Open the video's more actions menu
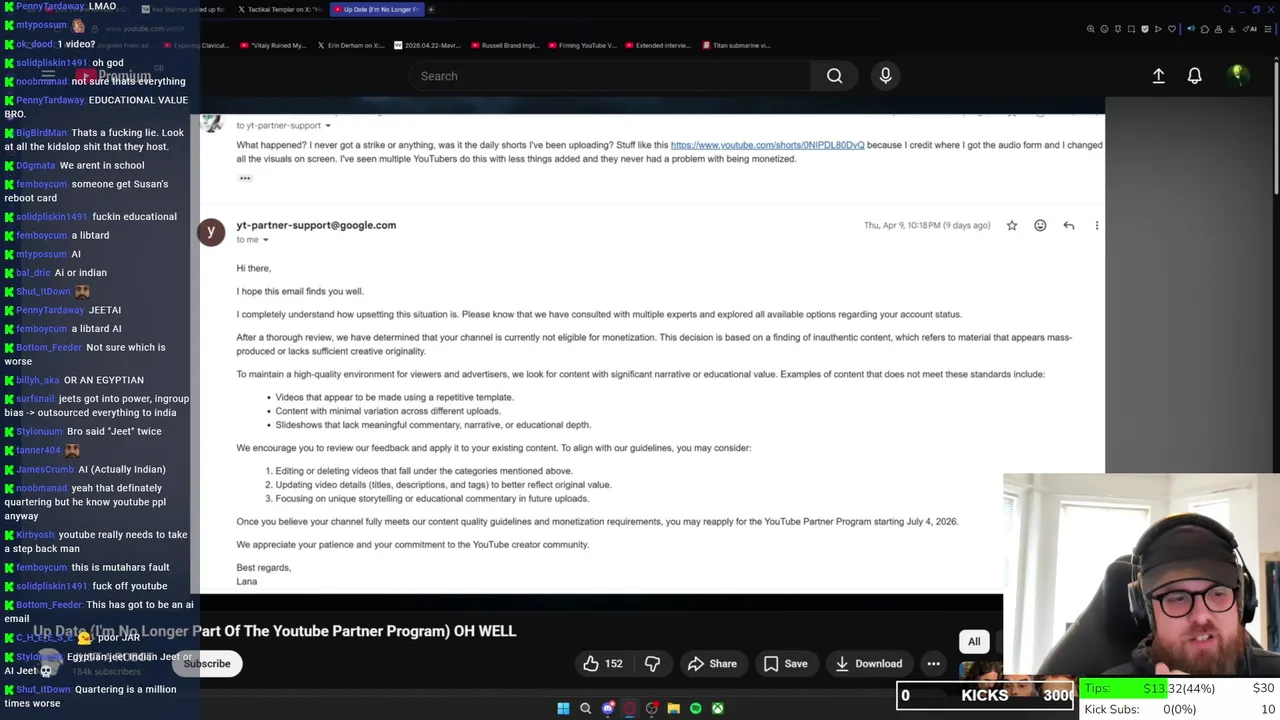 933,664
